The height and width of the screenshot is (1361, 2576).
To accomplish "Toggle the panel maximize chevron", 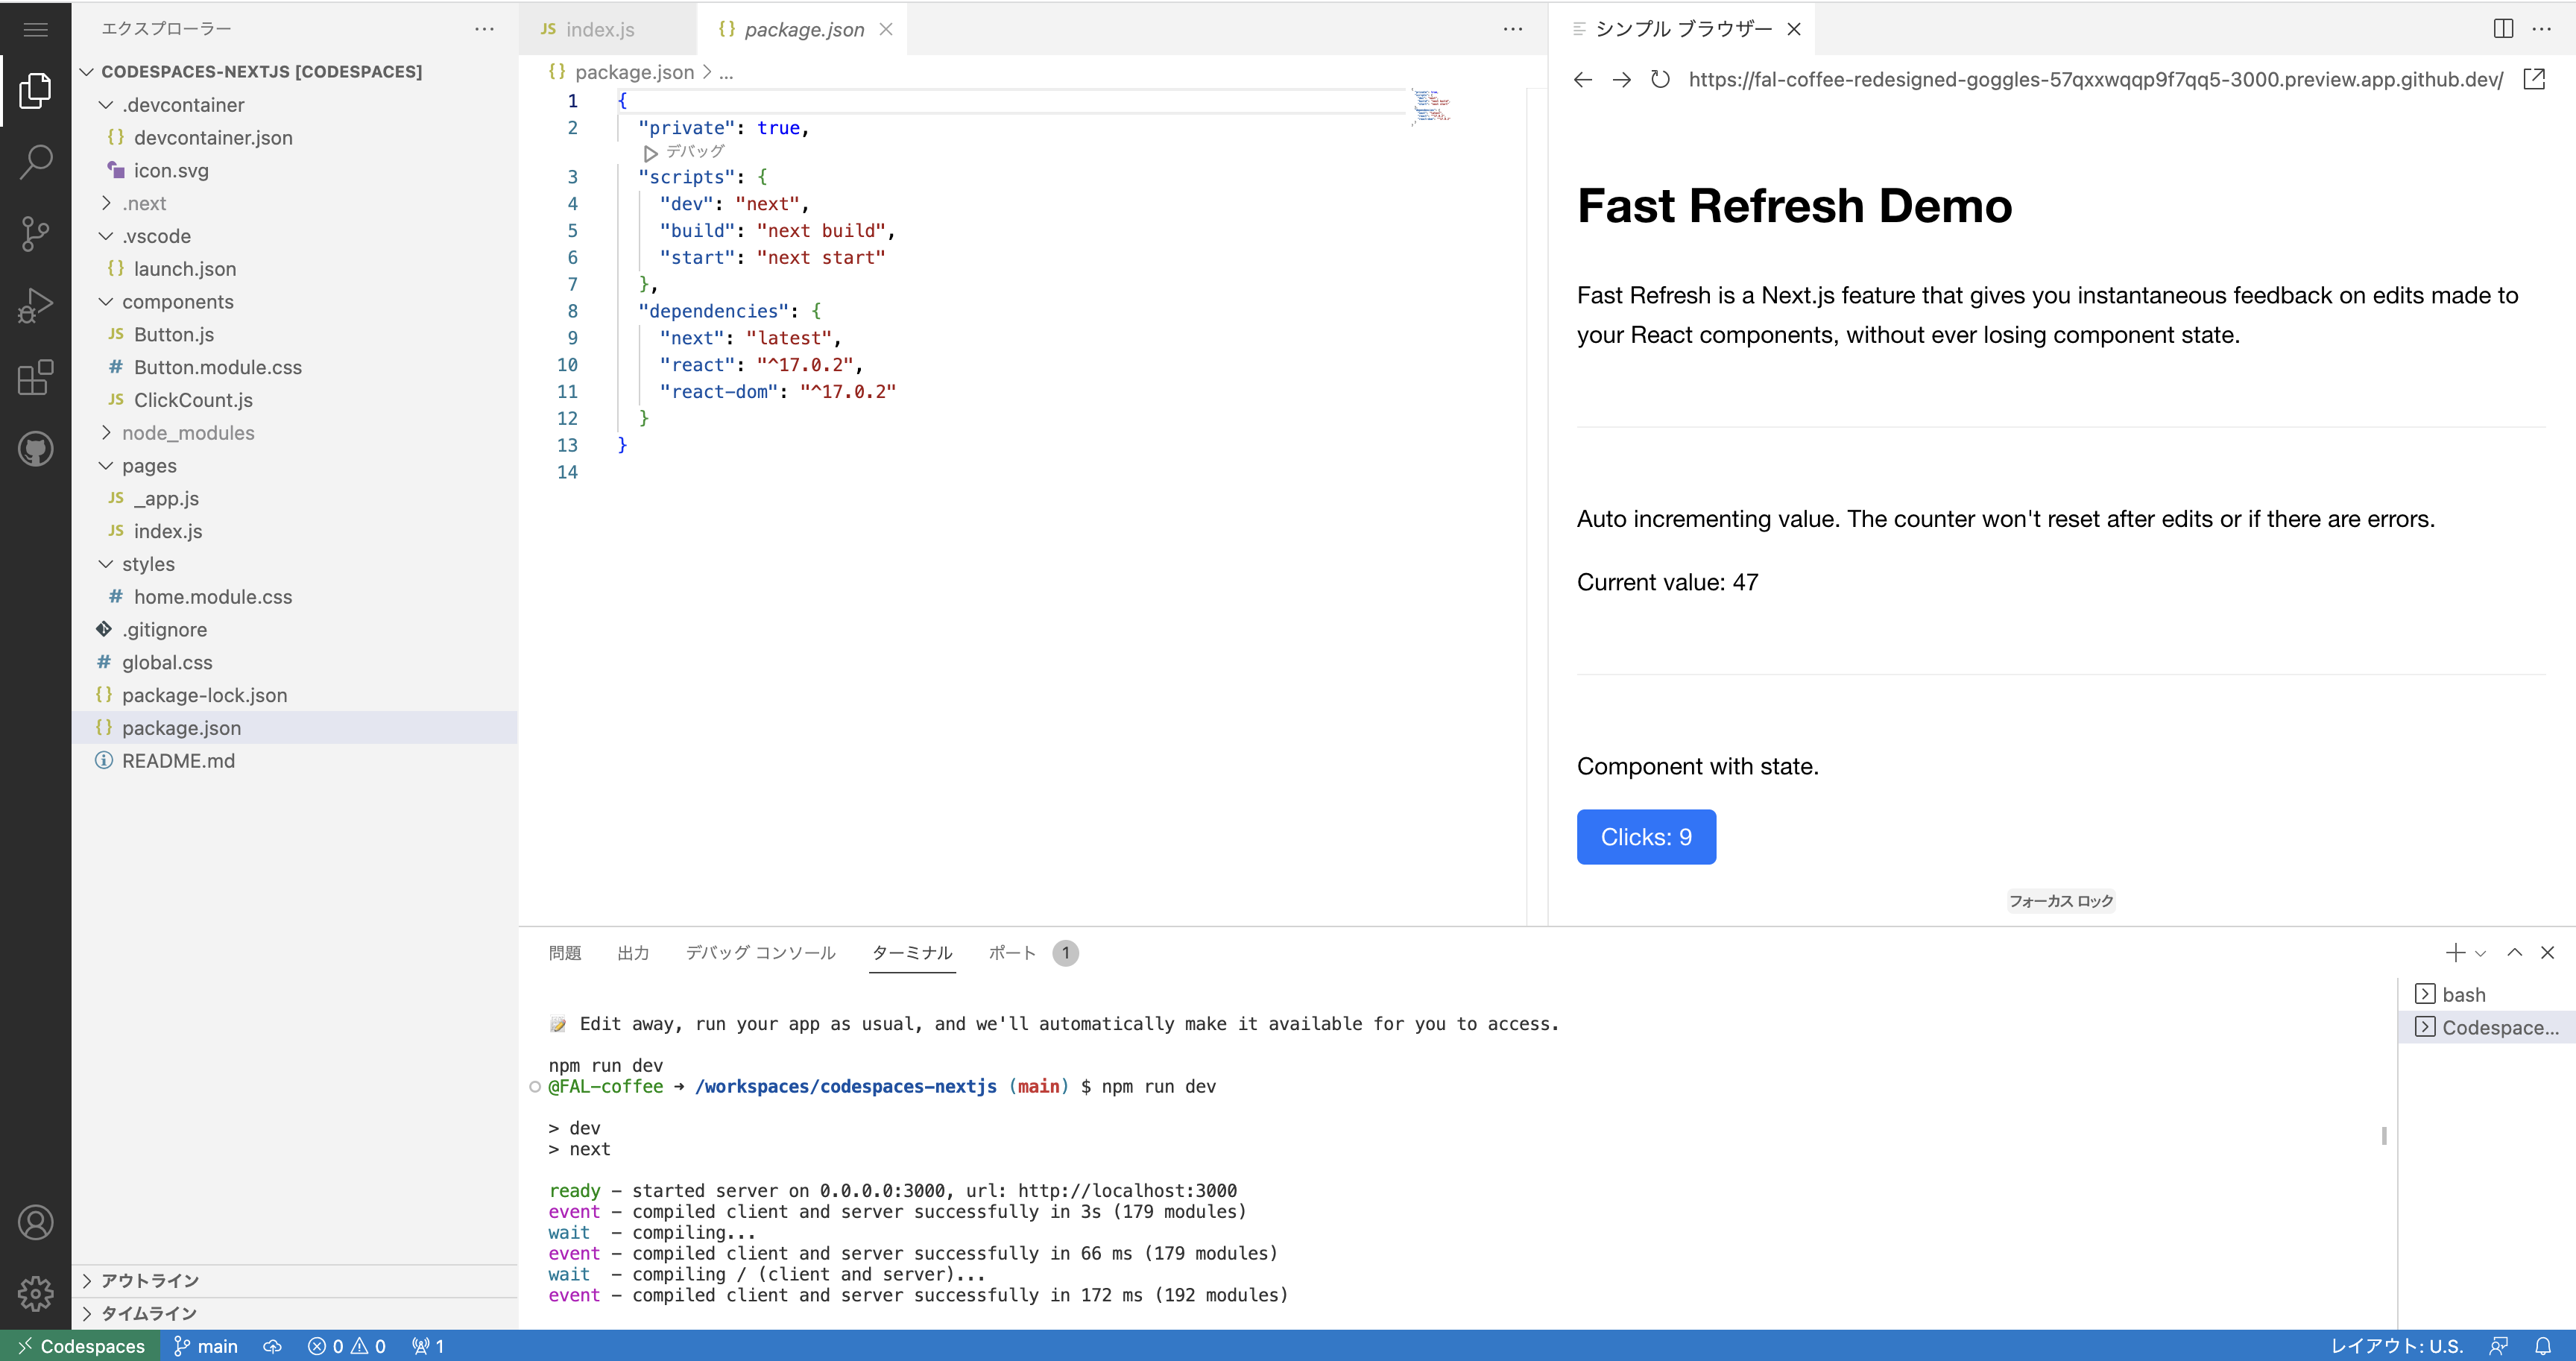I will 2514,952.
